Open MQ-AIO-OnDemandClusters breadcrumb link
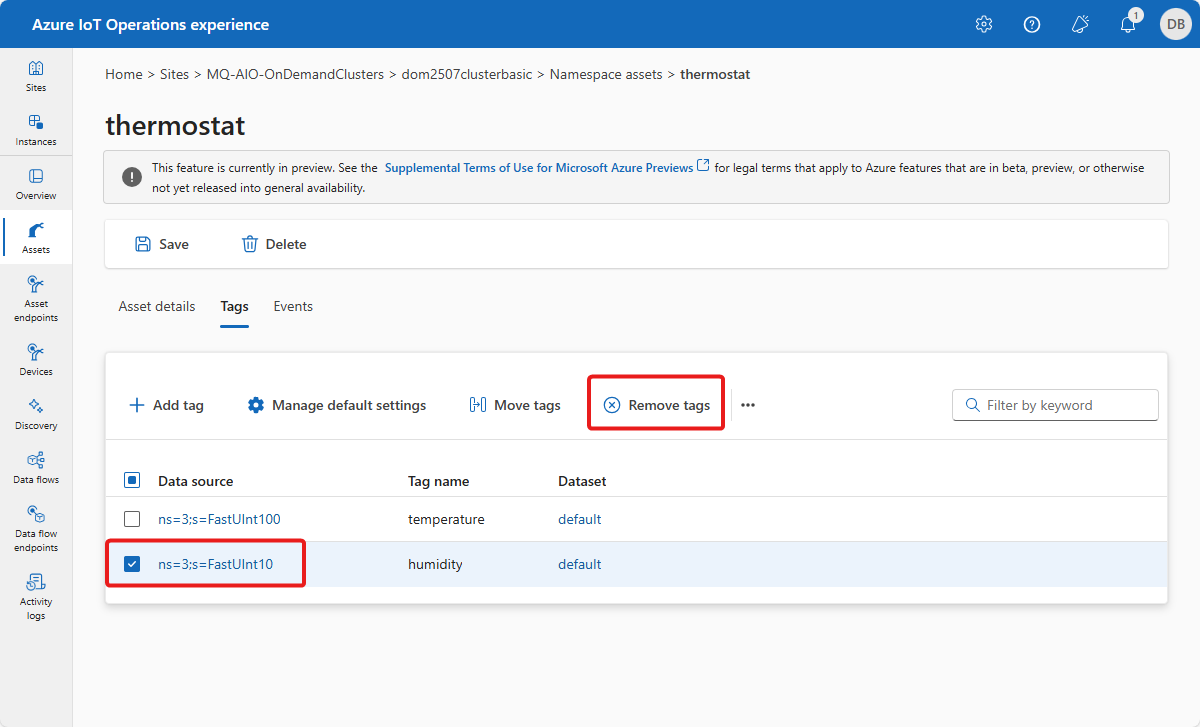Image resolution: width=1200 pixels, height=727 pixels. (295, 74)
